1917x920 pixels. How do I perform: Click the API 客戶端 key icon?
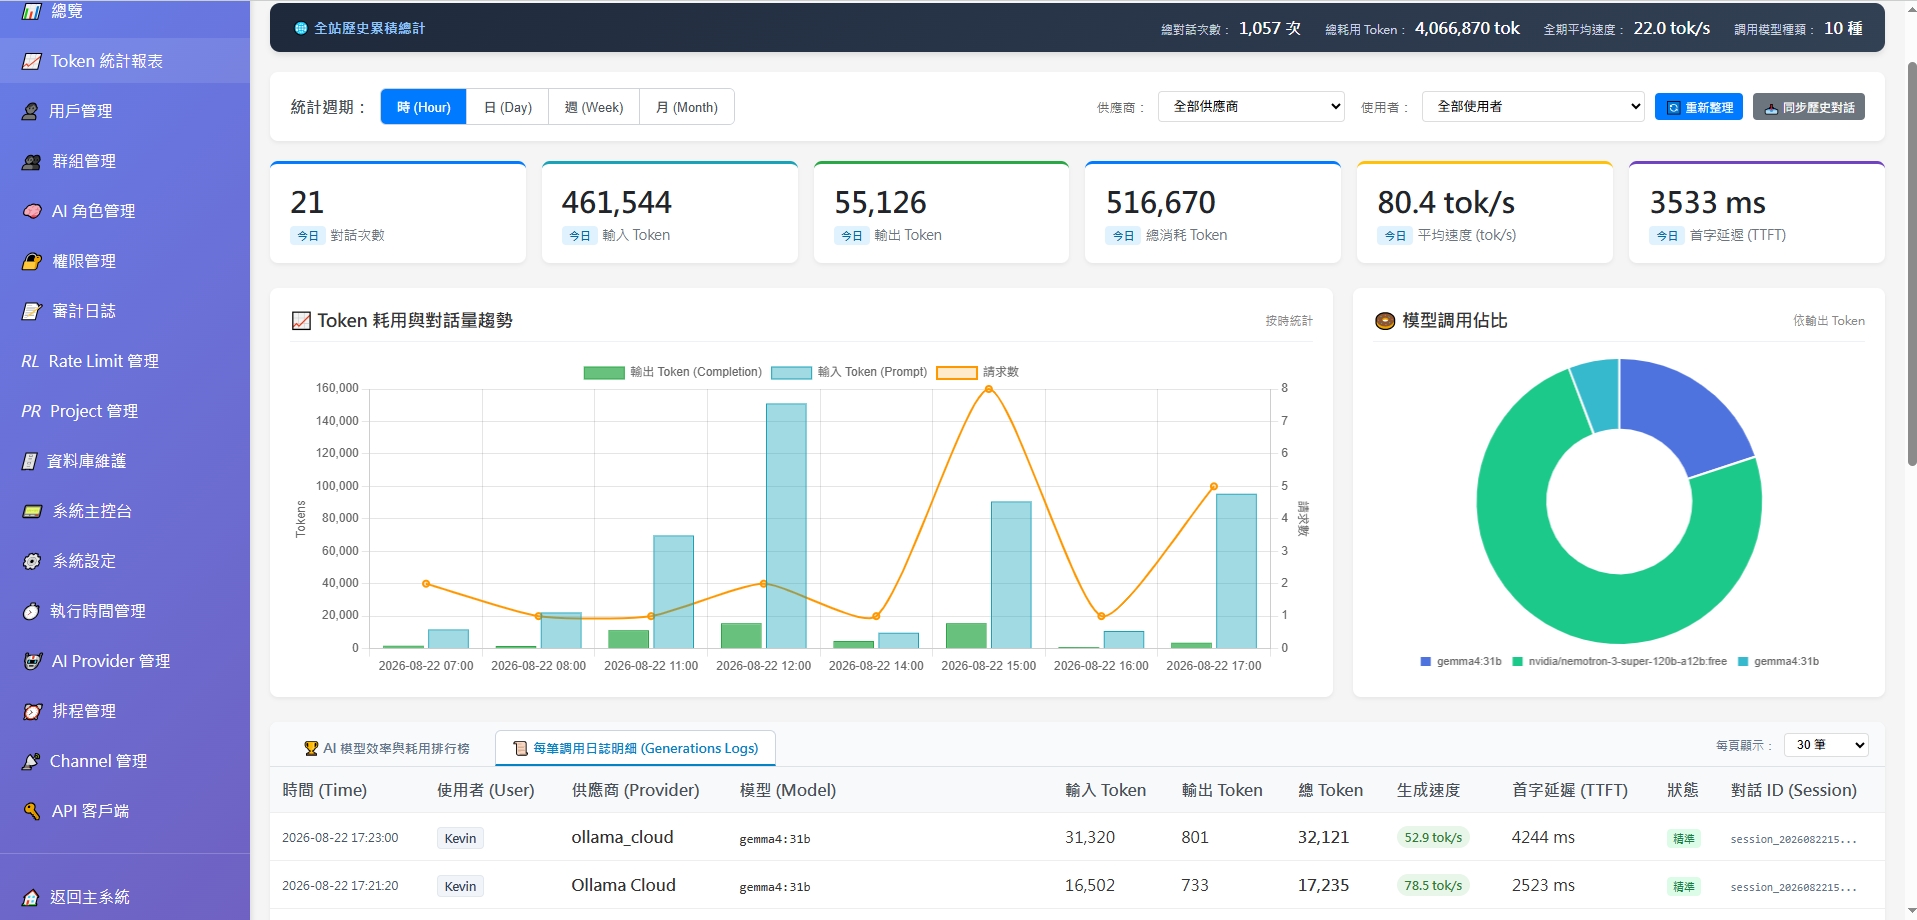[x=32, y=811]
